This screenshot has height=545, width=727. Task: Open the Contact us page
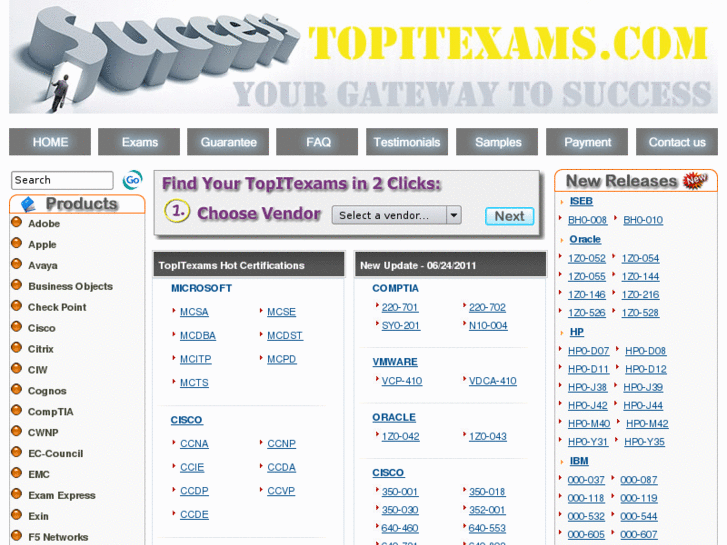tap(677, 142)
